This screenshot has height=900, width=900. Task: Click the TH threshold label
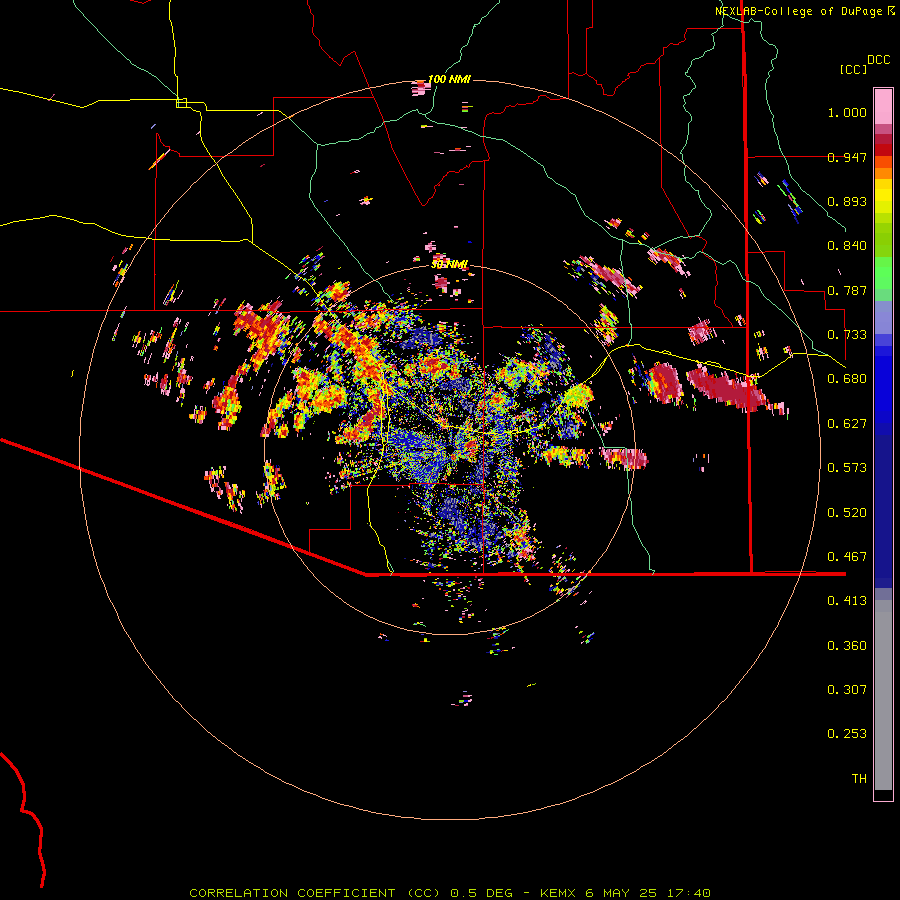(x=859, y=778)
